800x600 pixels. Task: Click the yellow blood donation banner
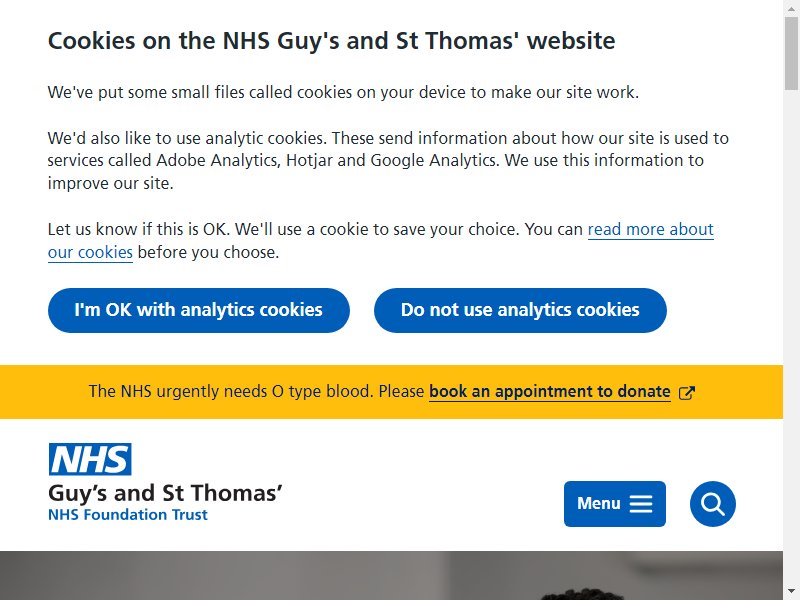(x=391, y=392)
